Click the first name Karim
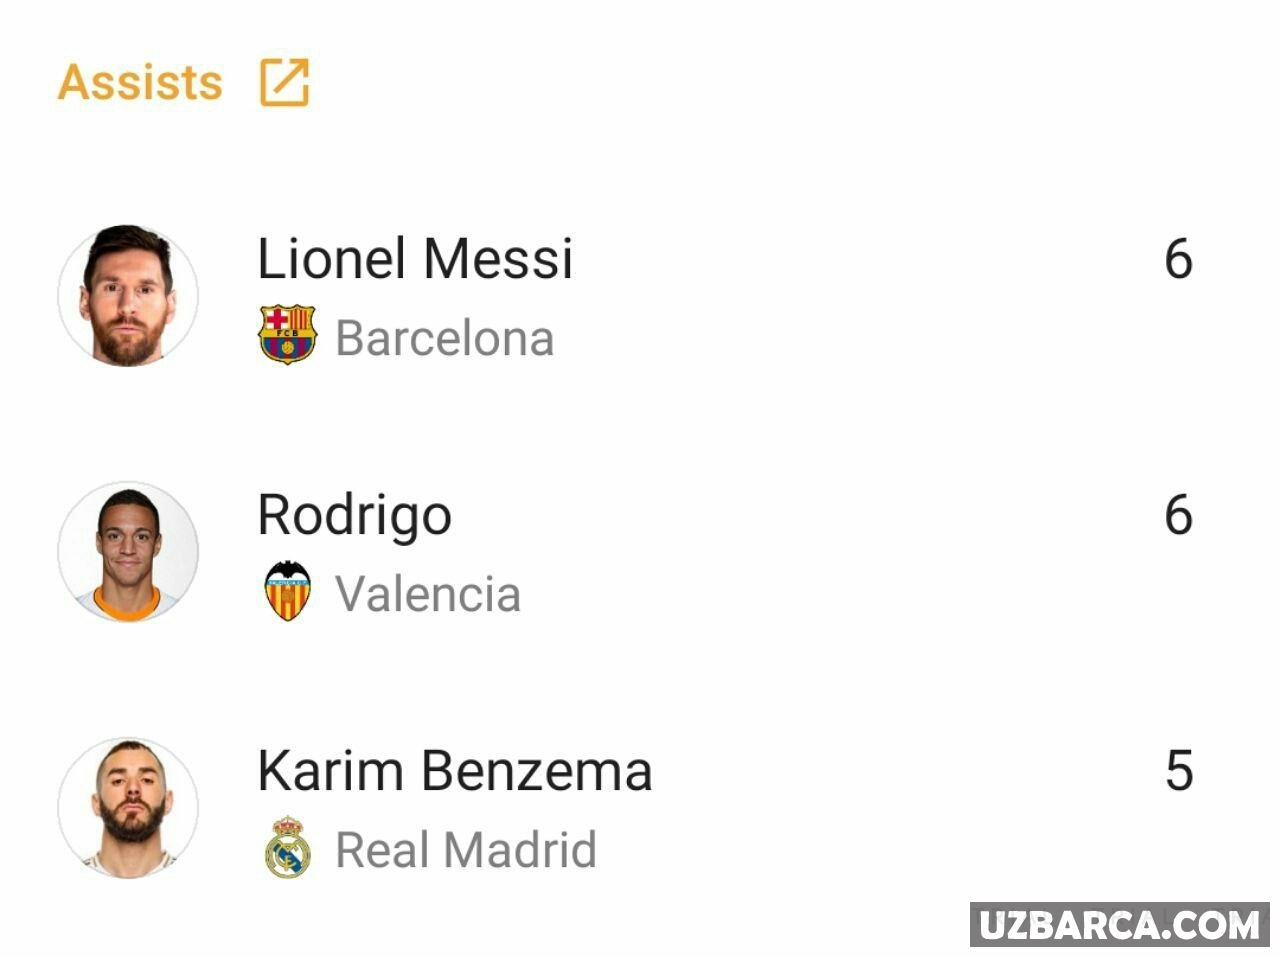 point(329,771)
